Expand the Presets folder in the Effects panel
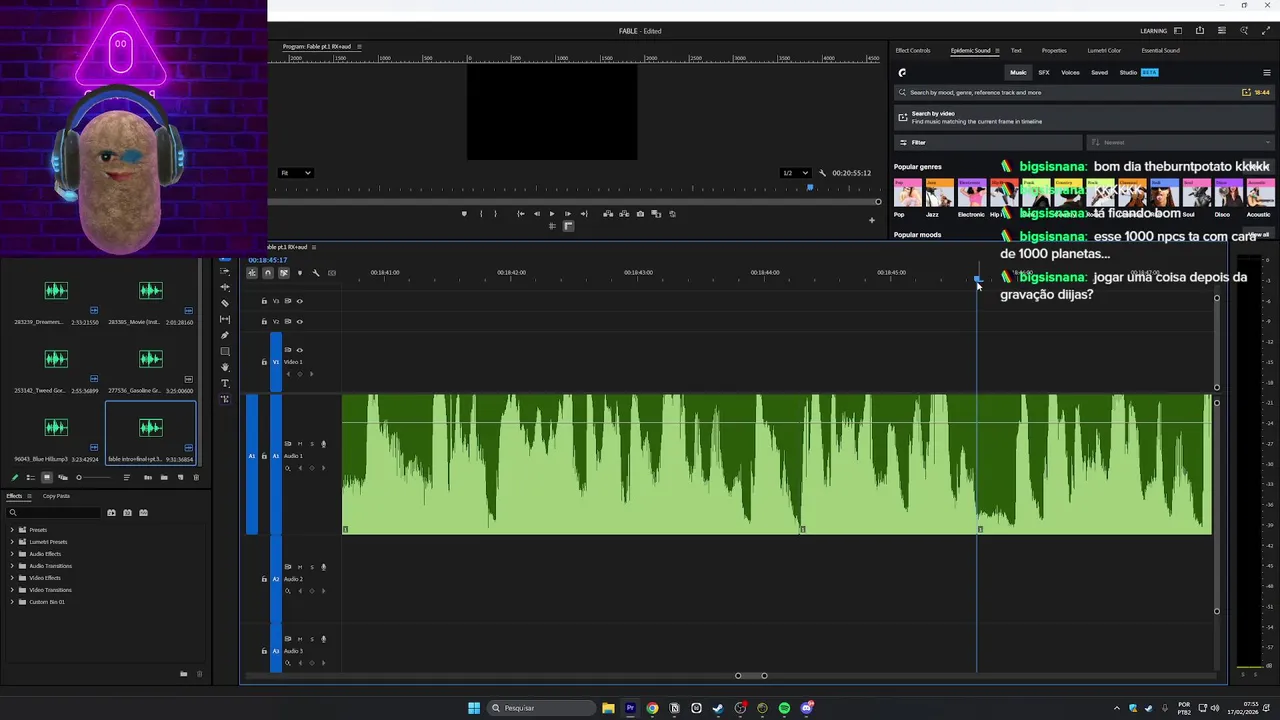 coord(12,530)
